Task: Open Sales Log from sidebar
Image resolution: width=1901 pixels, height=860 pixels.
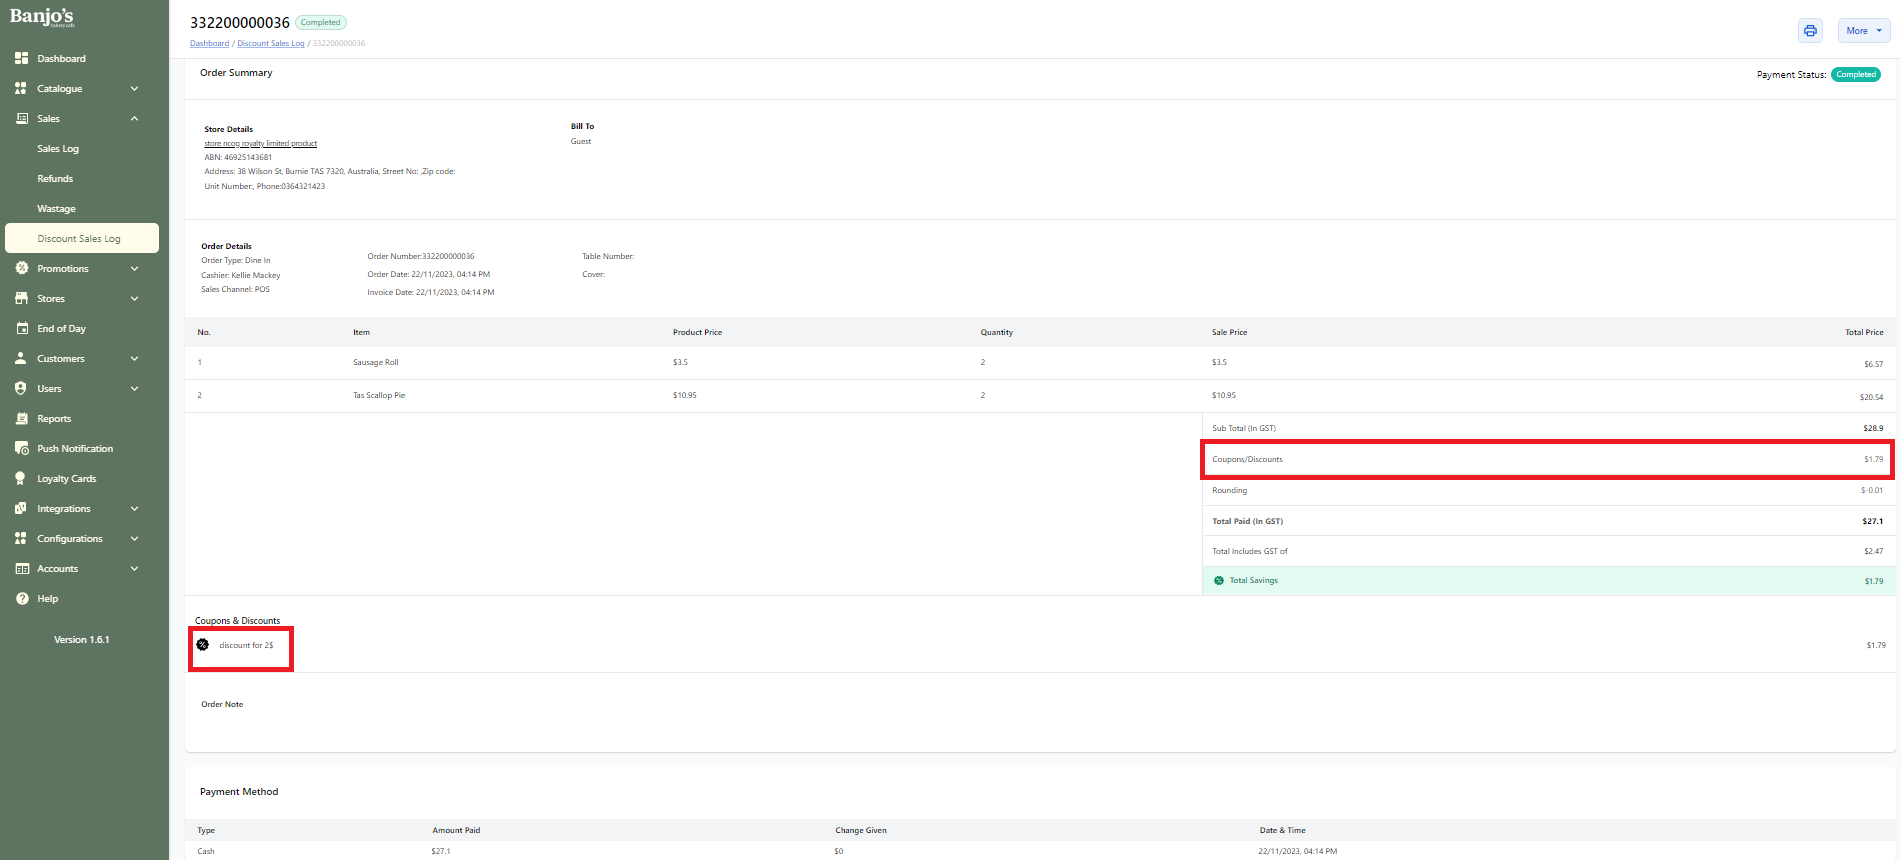Action: [x=58, y=149]
